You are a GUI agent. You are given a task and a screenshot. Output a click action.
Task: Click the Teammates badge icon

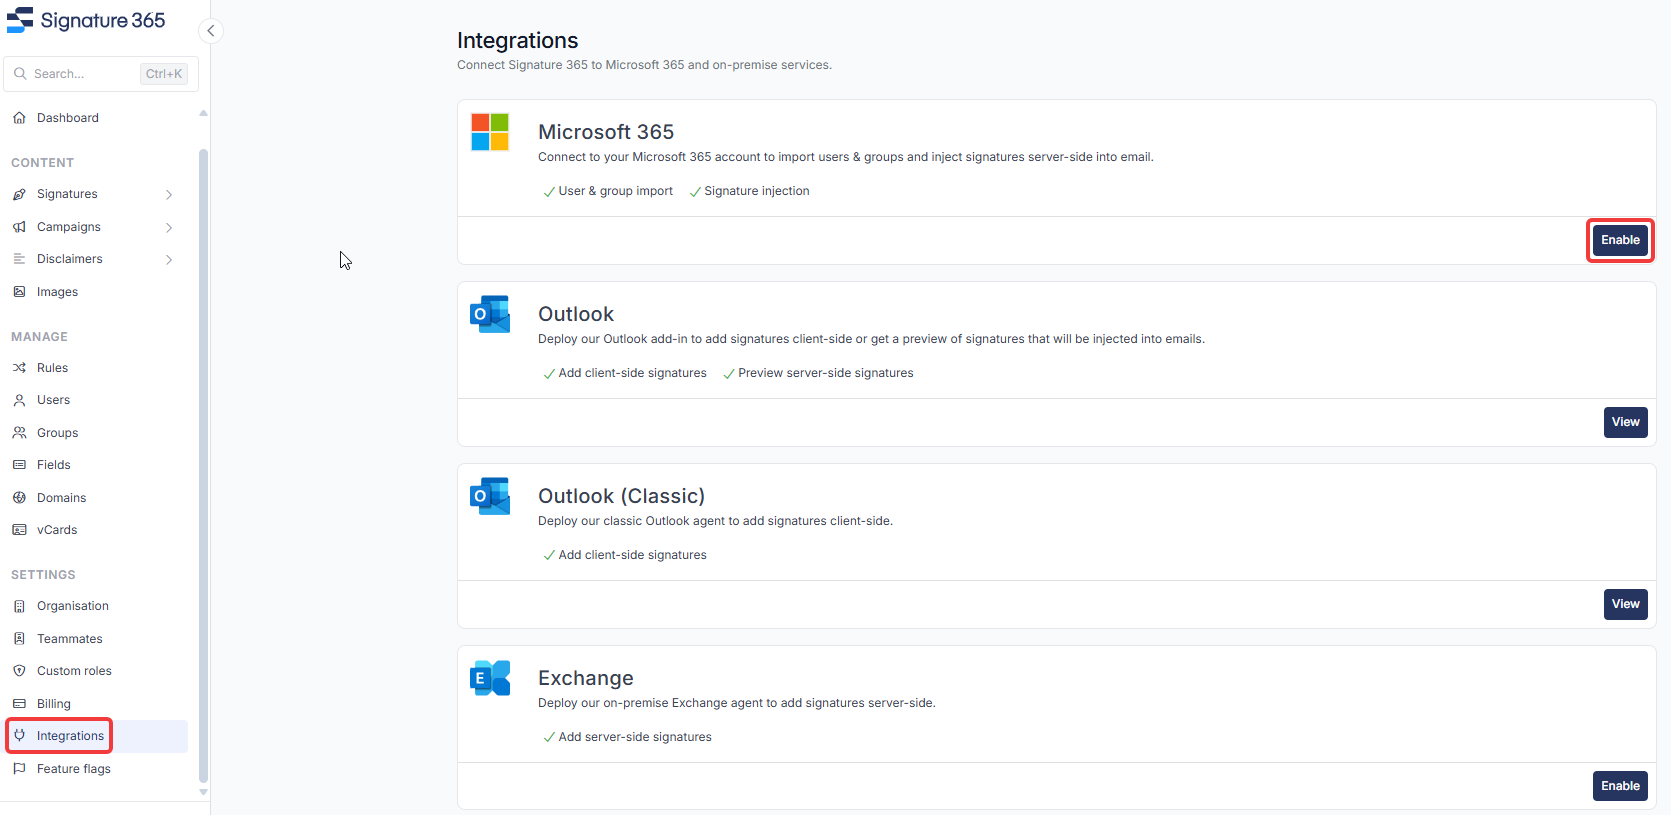[x=19, y=639]
